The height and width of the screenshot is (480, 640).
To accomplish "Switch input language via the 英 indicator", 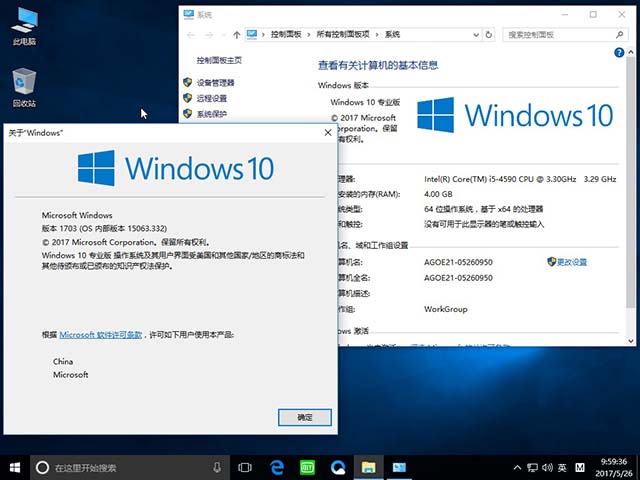I will pos(562,467).
